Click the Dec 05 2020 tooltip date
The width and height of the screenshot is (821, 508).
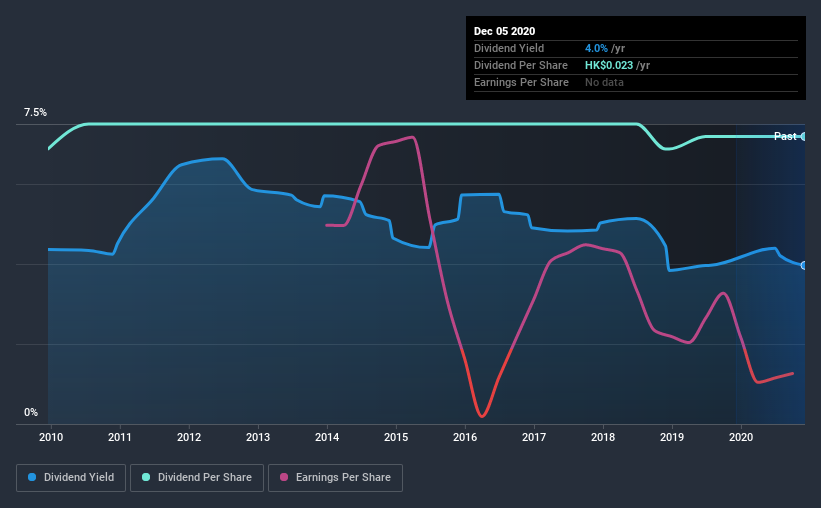pos(504,31)
